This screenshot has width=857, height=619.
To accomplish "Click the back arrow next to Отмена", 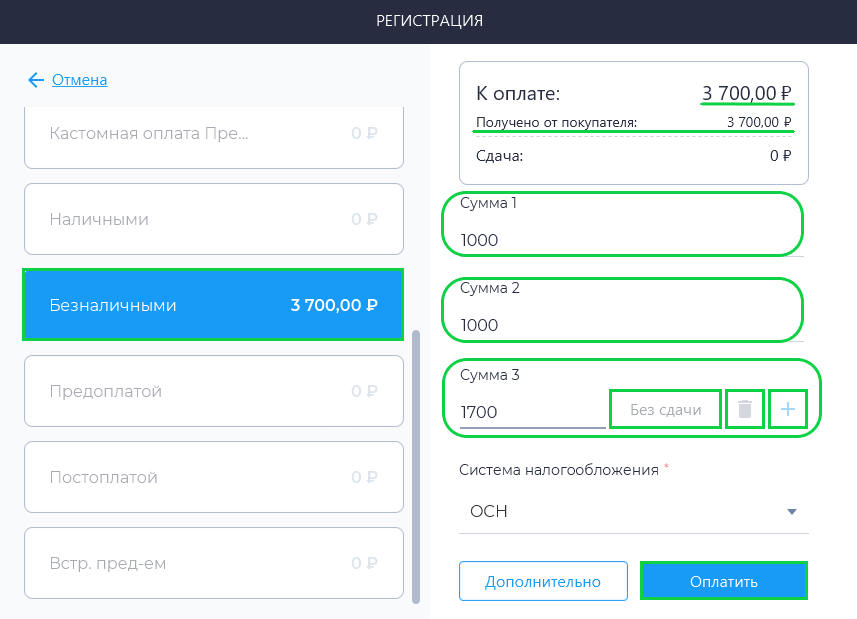I will click(x=36, y=80).
